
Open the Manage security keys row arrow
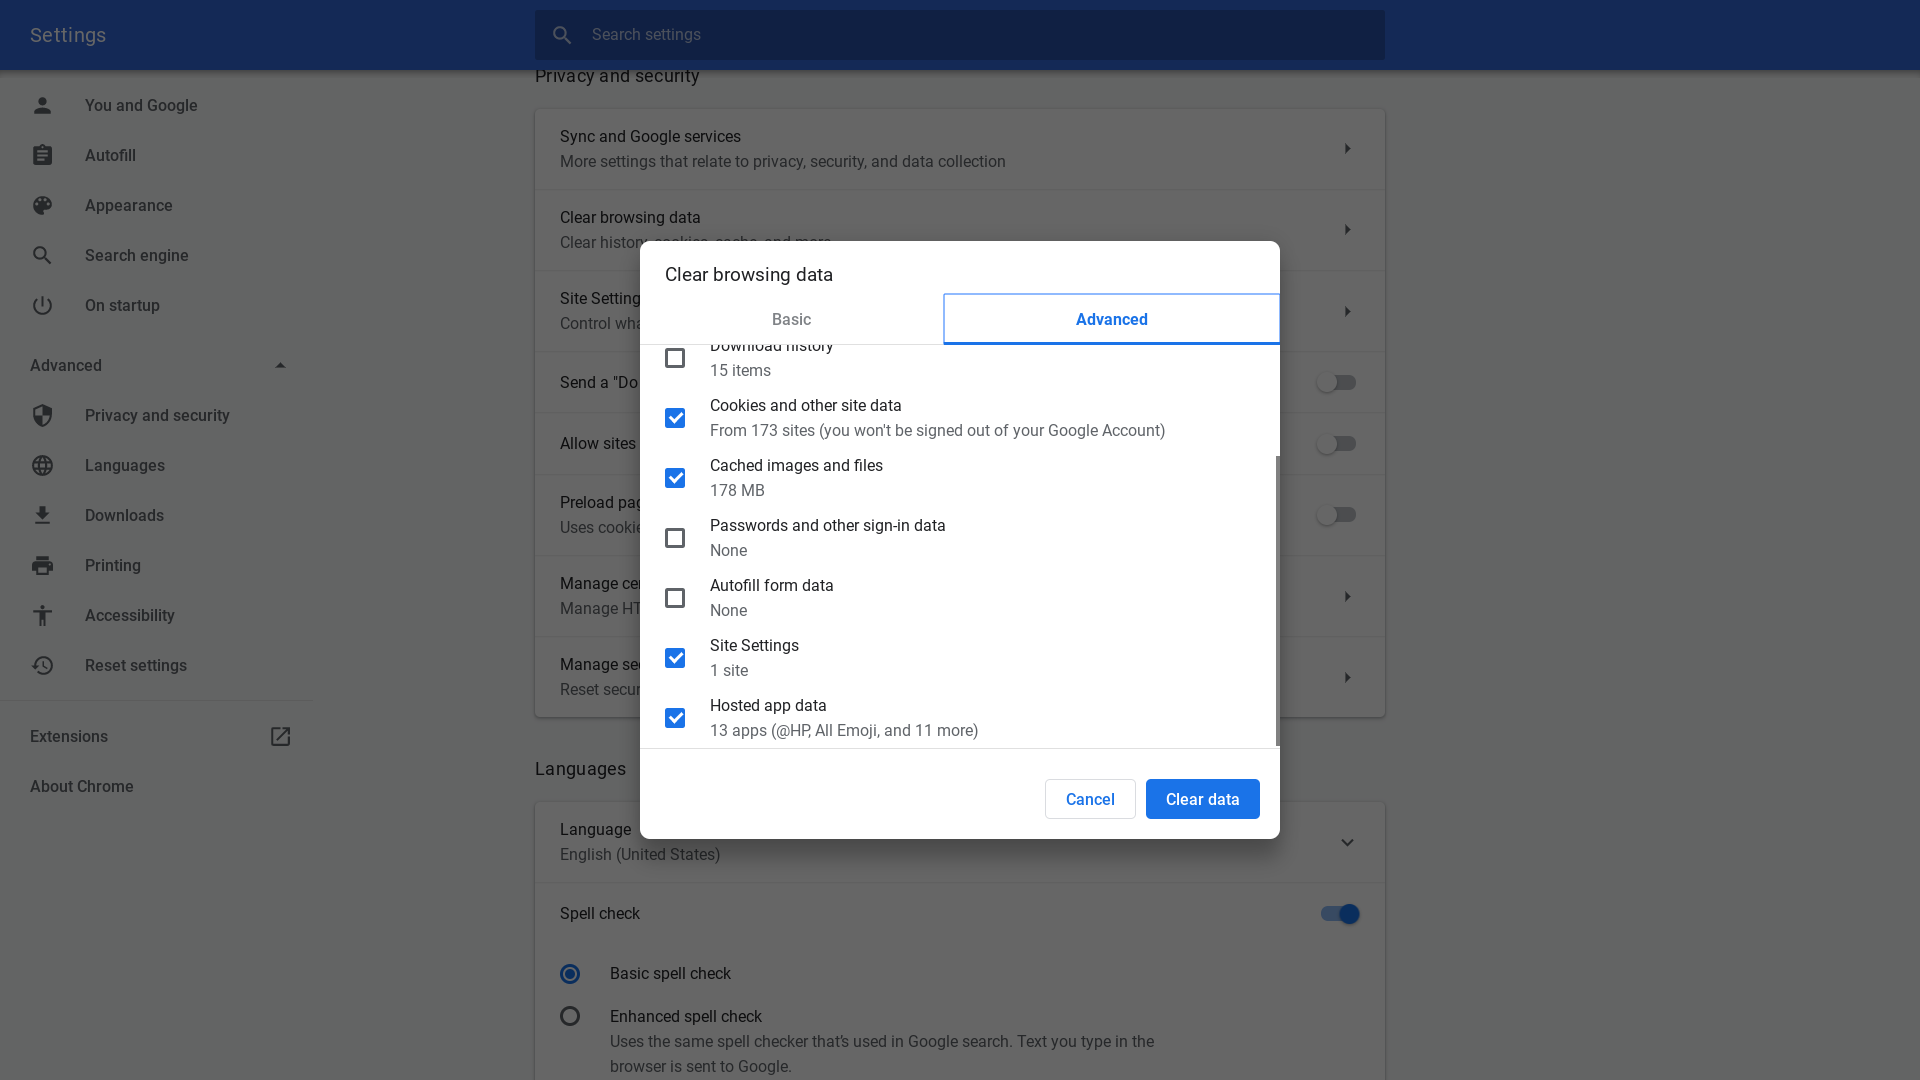pyautogui.click(x=1347, y=678)
